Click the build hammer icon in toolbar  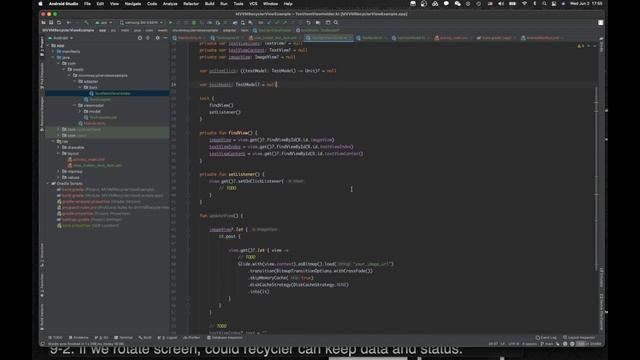(x=86, y=22)
